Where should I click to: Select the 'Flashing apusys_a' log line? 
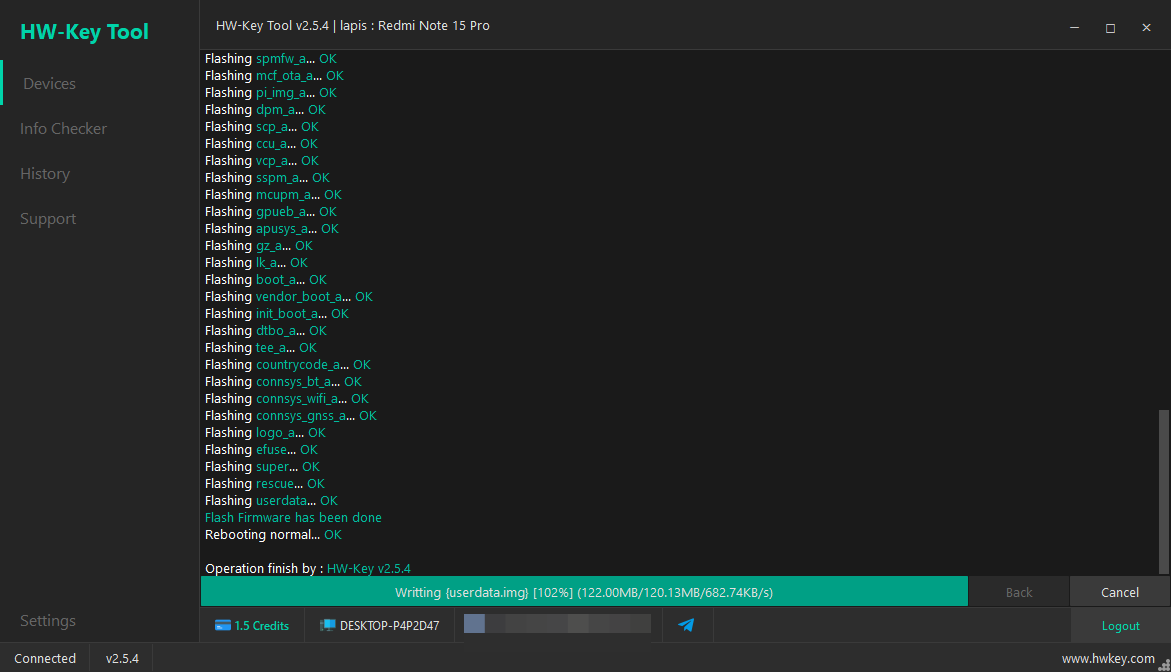coord(272,228)
